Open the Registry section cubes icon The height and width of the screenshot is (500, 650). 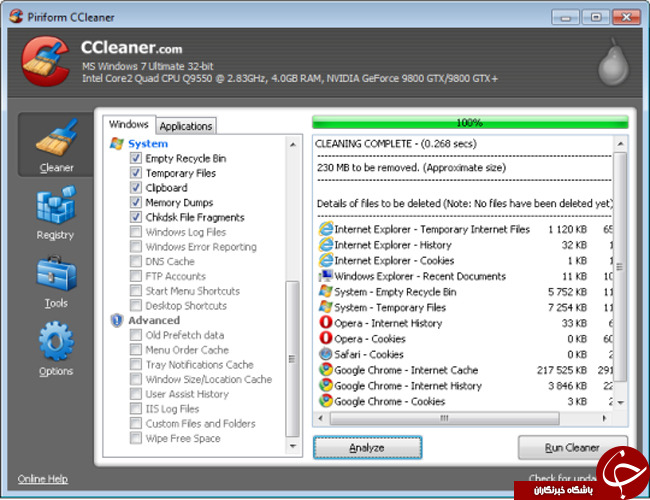tap(56, 205)
